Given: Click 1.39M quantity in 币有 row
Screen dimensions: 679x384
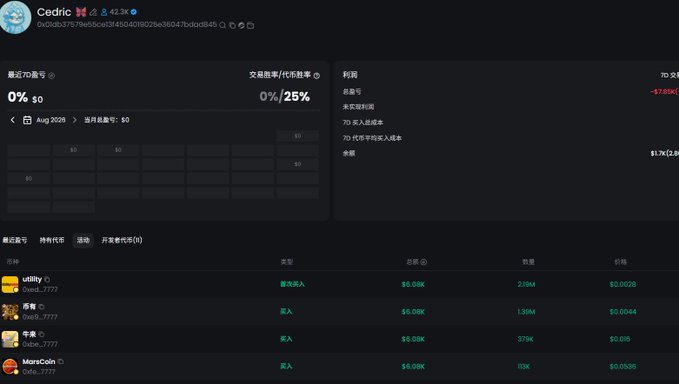Looking at the screenshot, I should click(526, 312).
